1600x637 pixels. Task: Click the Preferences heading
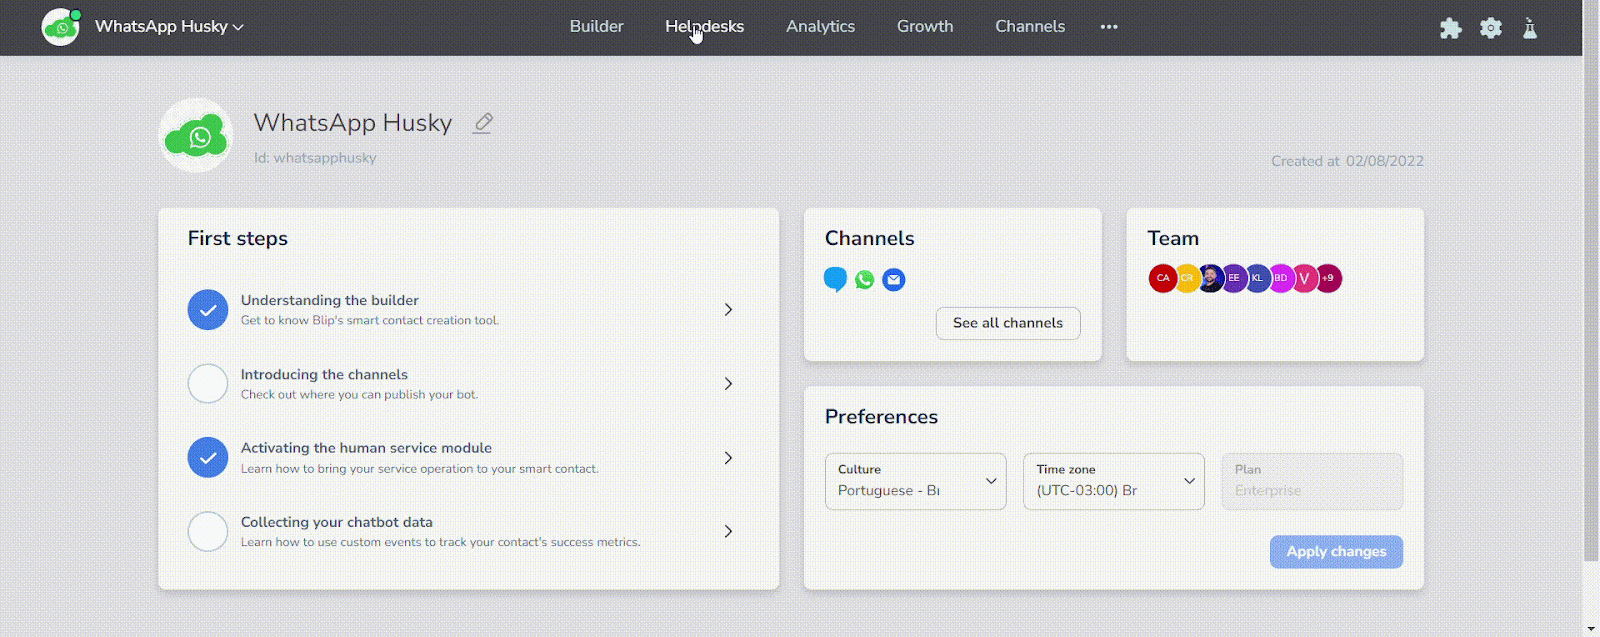coord(881,417)
